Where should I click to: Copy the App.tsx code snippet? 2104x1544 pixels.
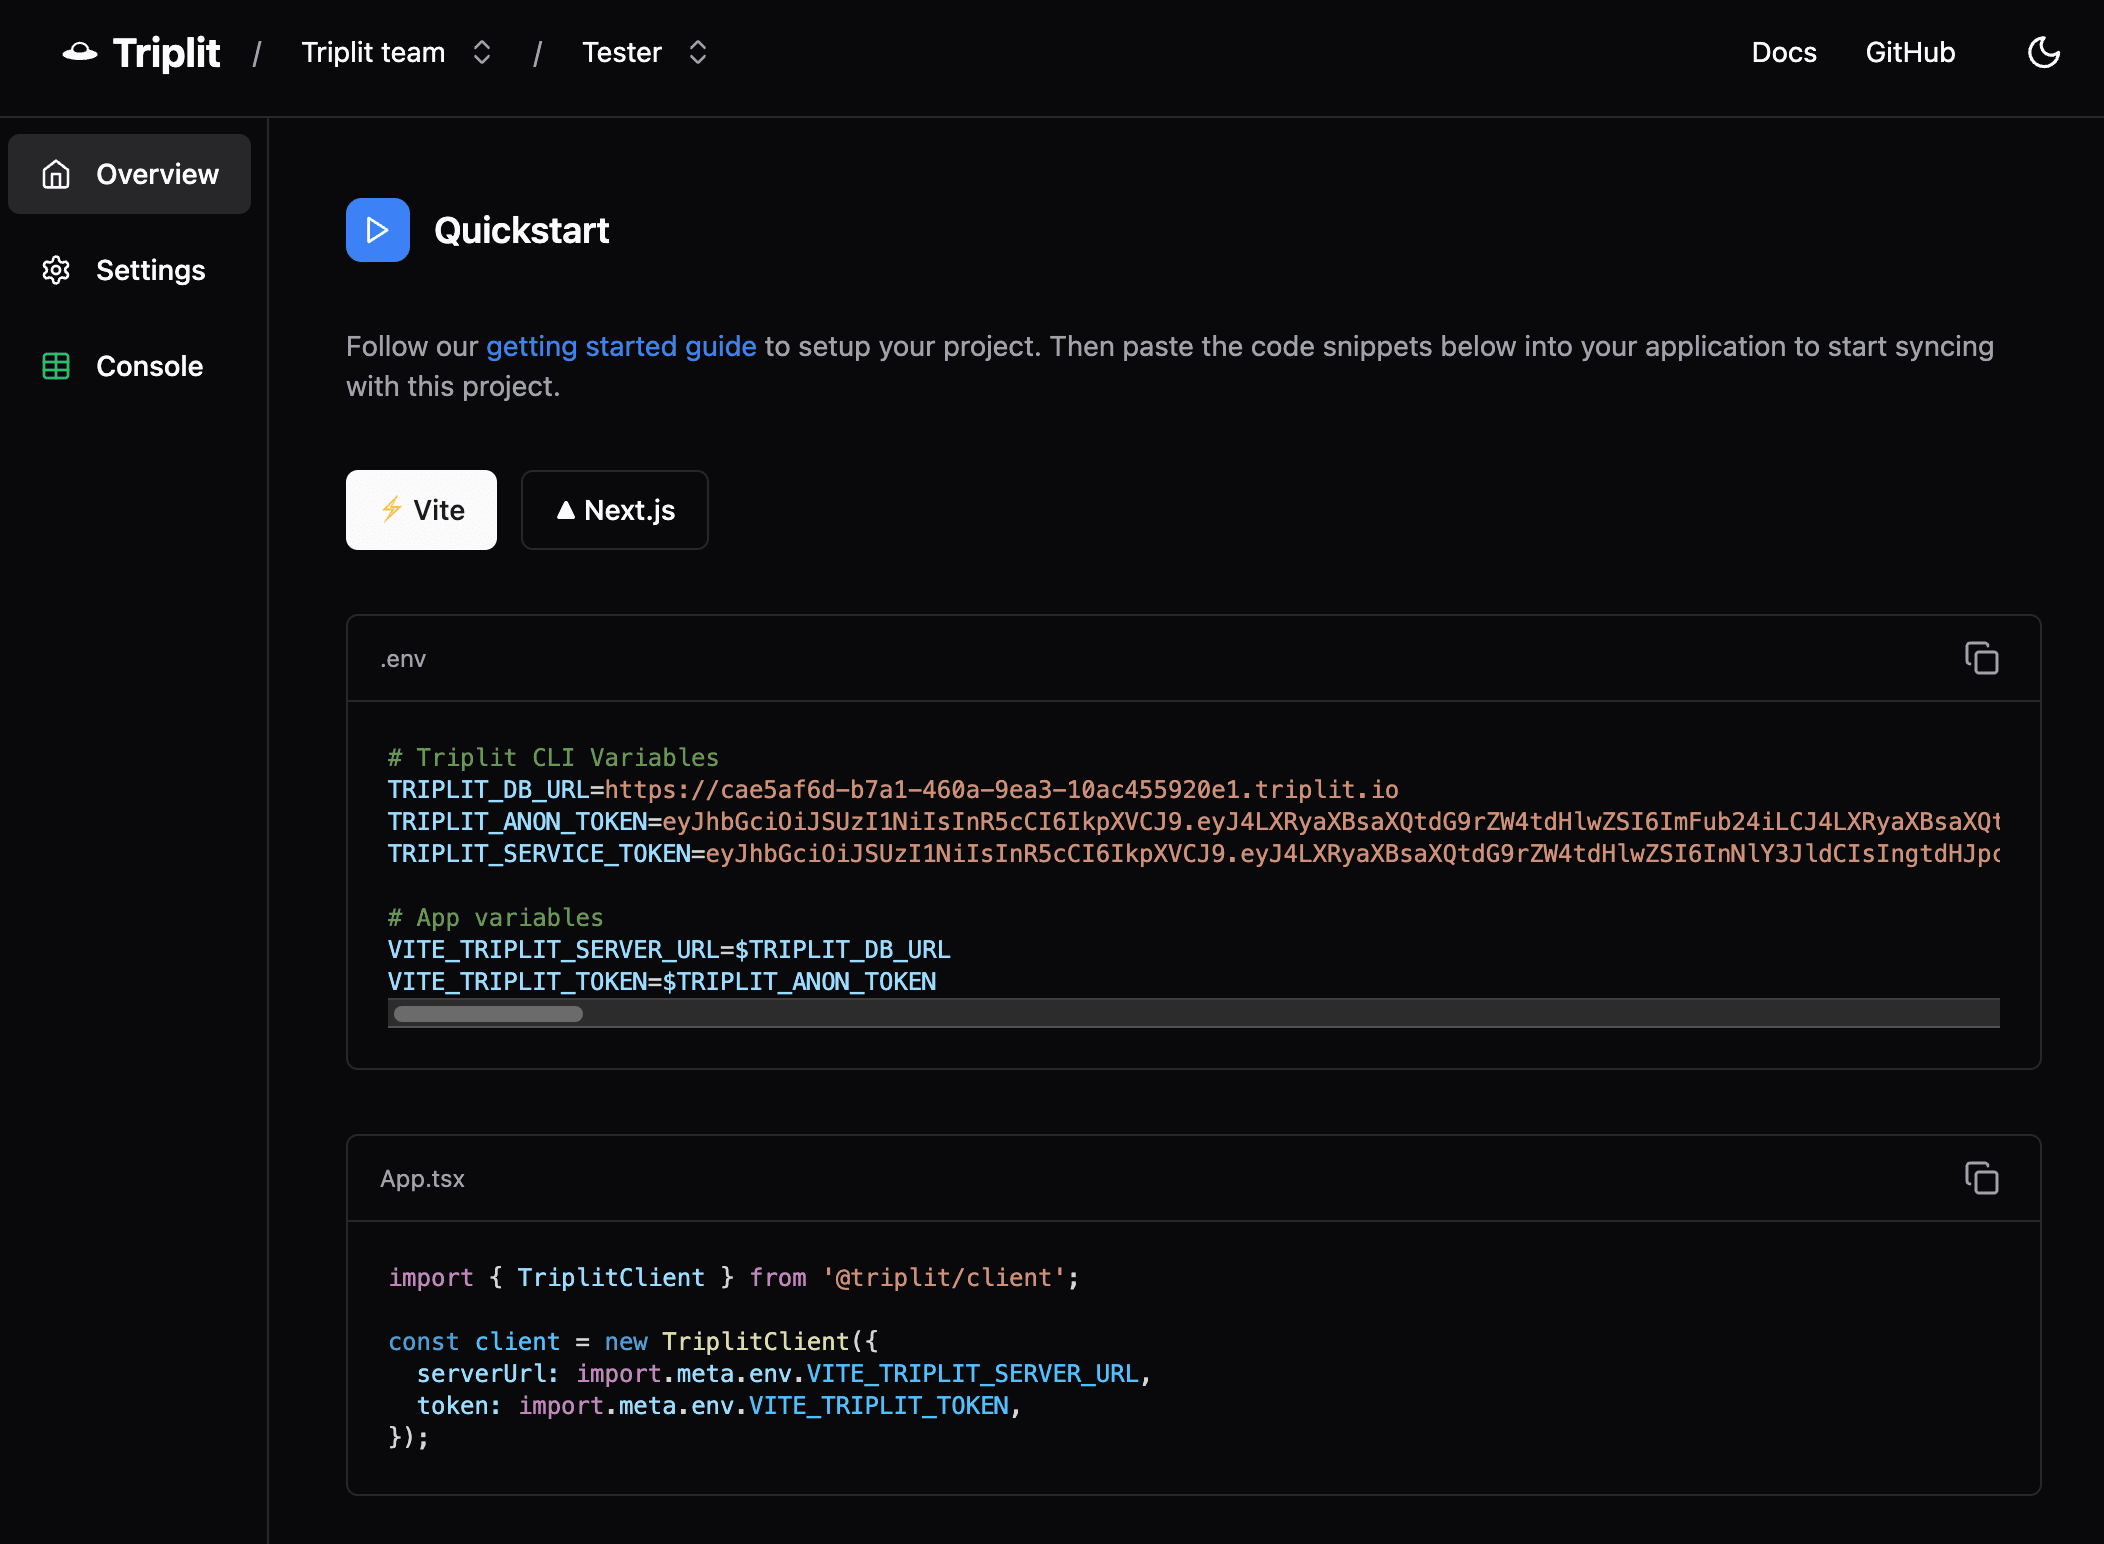tap(1981, 1178)
